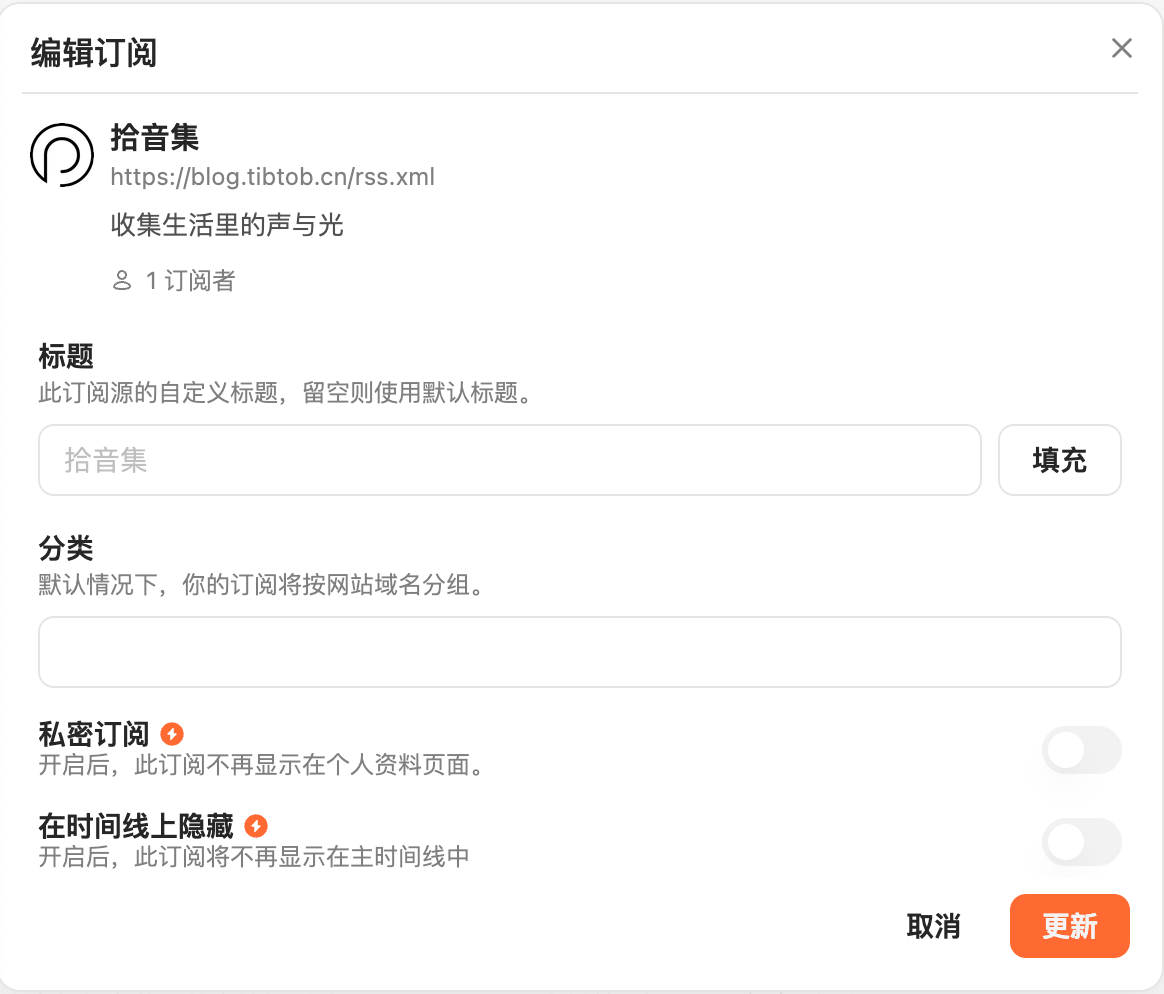
Task: Click the subscriber person icon
Action: click(122, 281)
